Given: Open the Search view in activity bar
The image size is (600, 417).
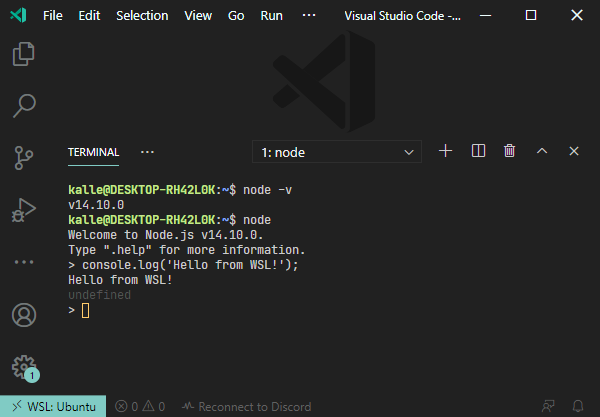Looking at the screenshot, I should [x=24, y=106].
